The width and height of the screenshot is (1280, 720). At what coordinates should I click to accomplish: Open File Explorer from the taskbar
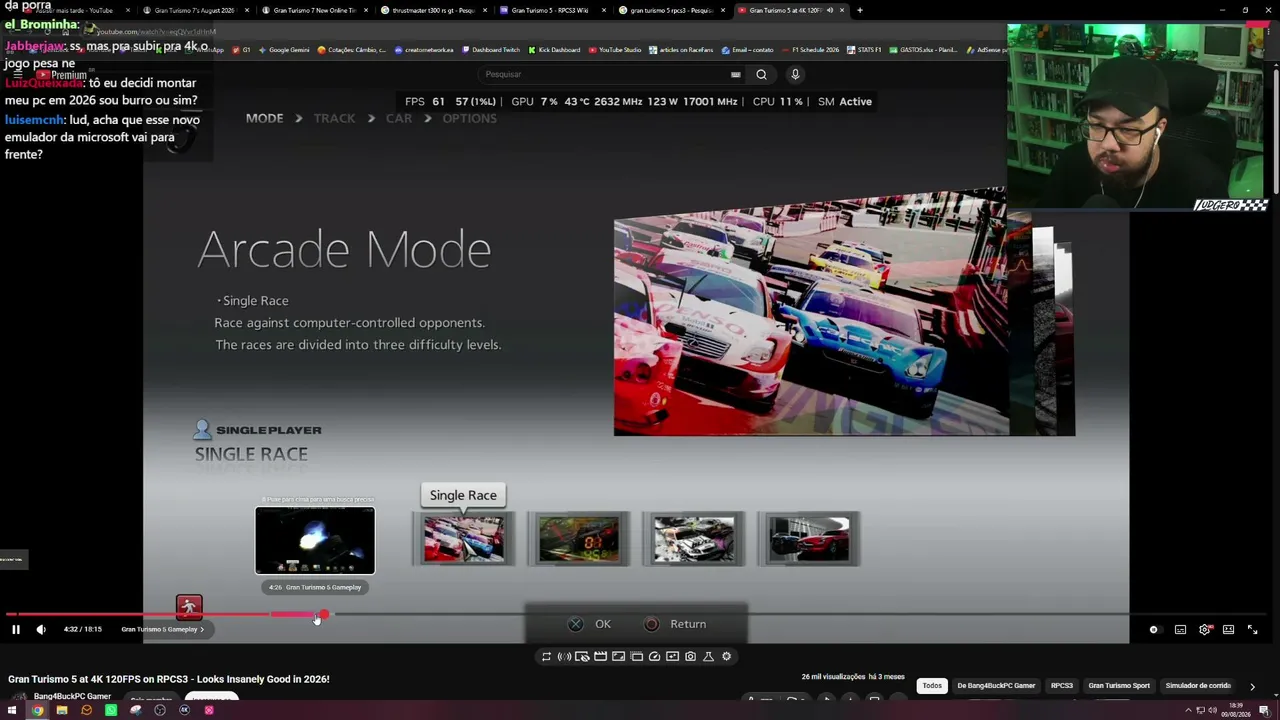pos(61,710)
